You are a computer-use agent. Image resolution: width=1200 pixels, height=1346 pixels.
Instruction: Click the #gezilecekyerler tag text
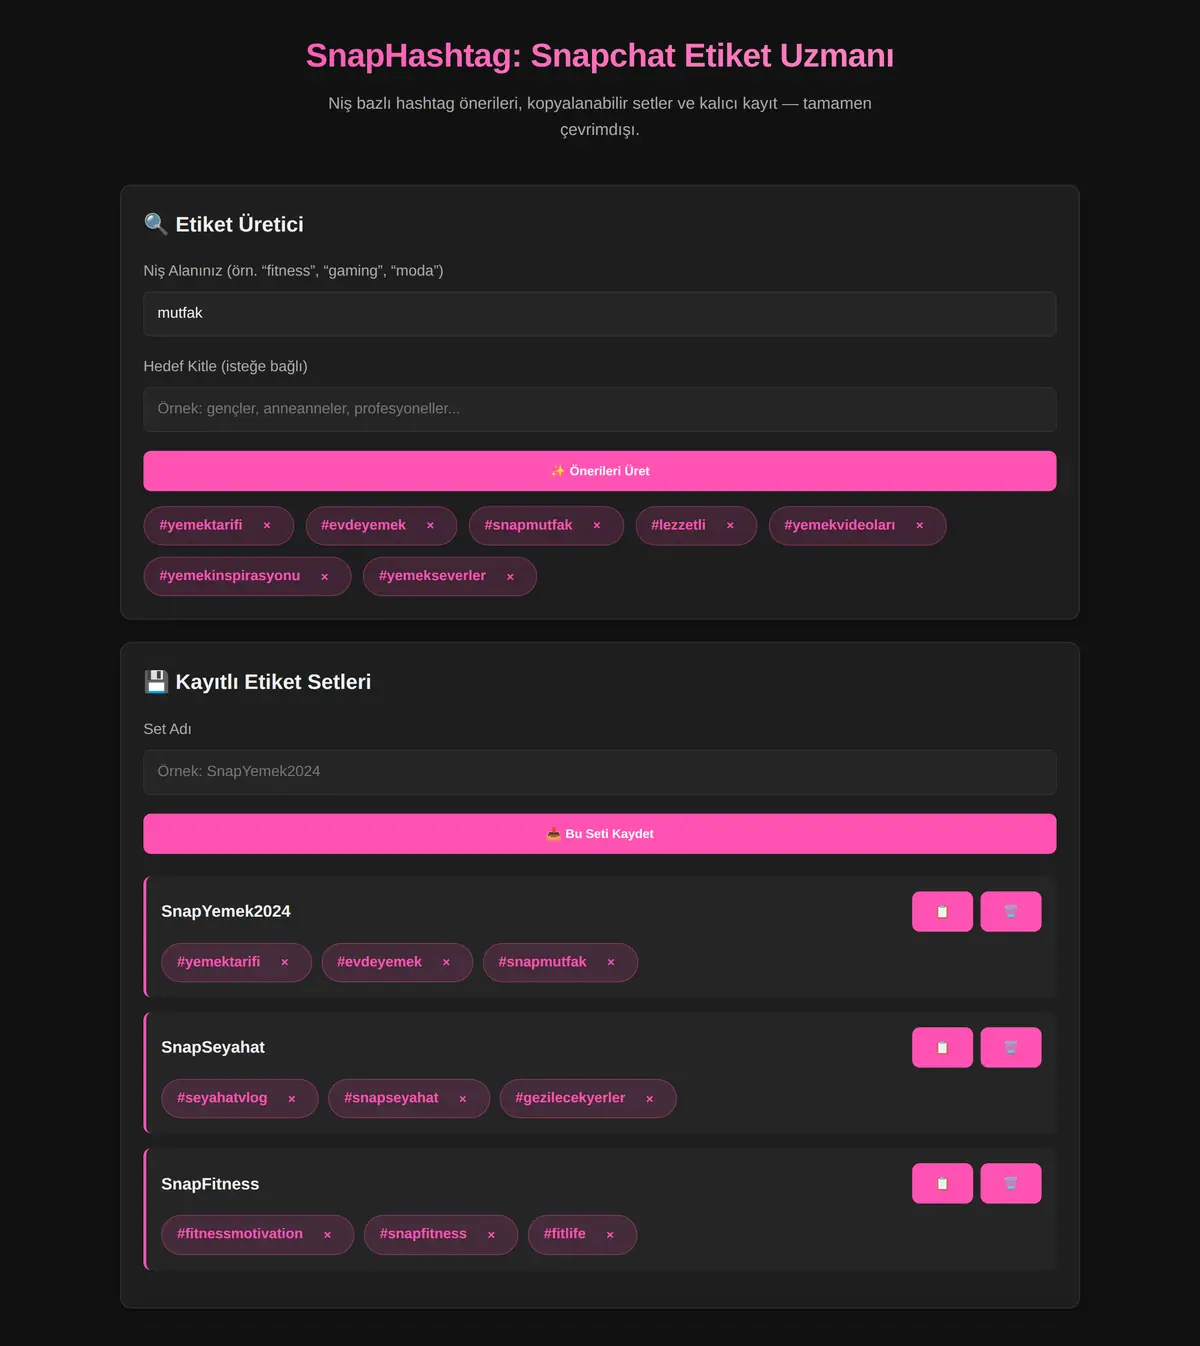(570, 1098)
